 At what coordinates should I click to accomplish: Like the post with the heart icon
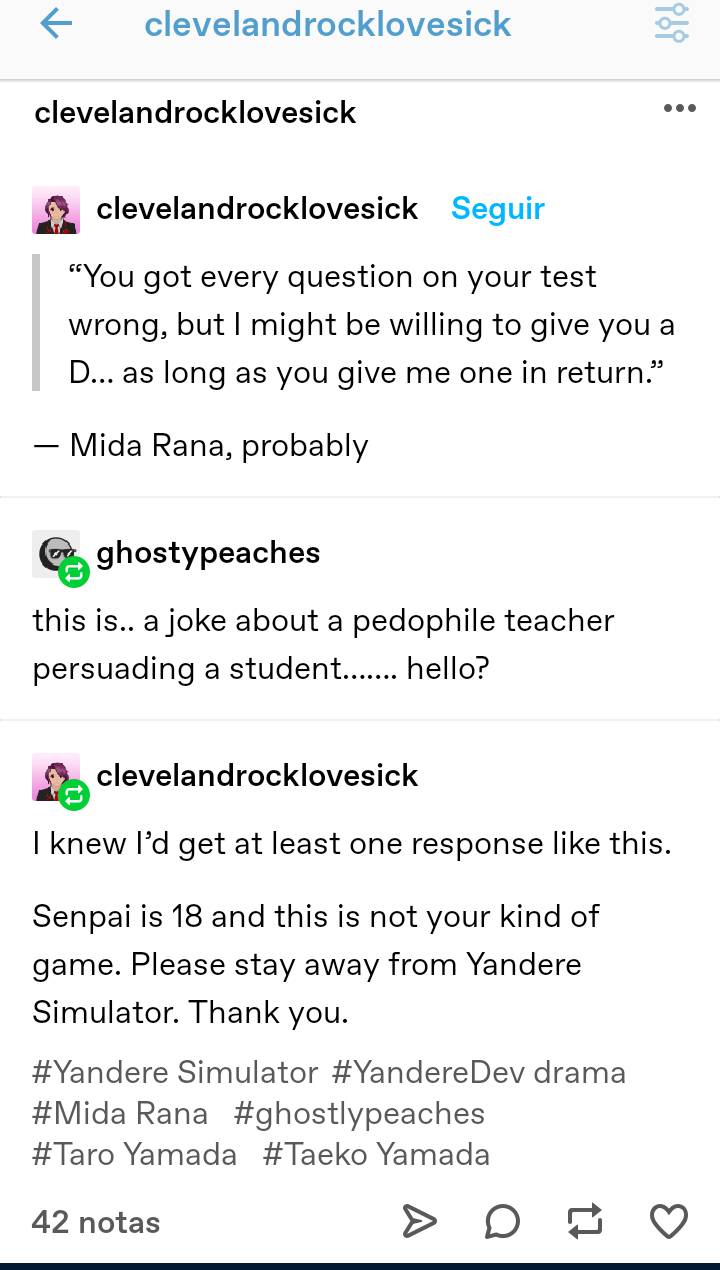(x=668, y=1221)
